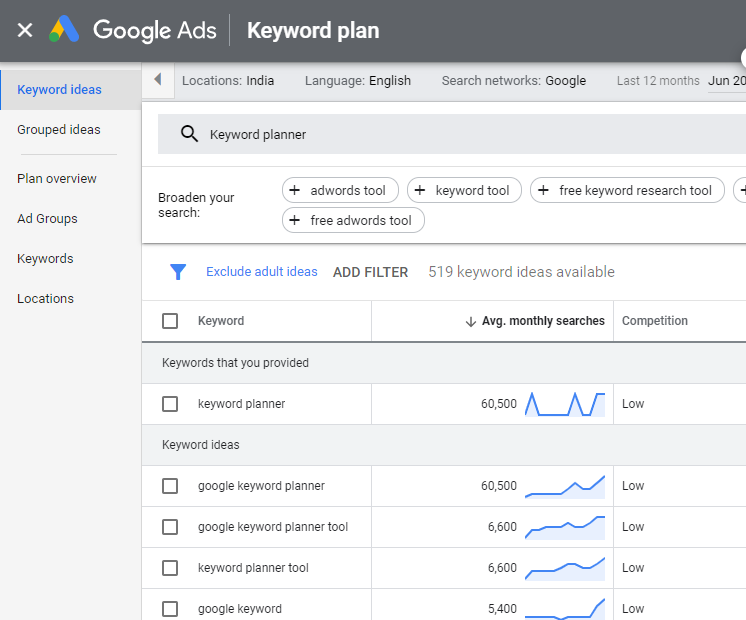Check the 'google keyword' row checkbox
This screenshot has width=746, height=620.
(170, 609)
